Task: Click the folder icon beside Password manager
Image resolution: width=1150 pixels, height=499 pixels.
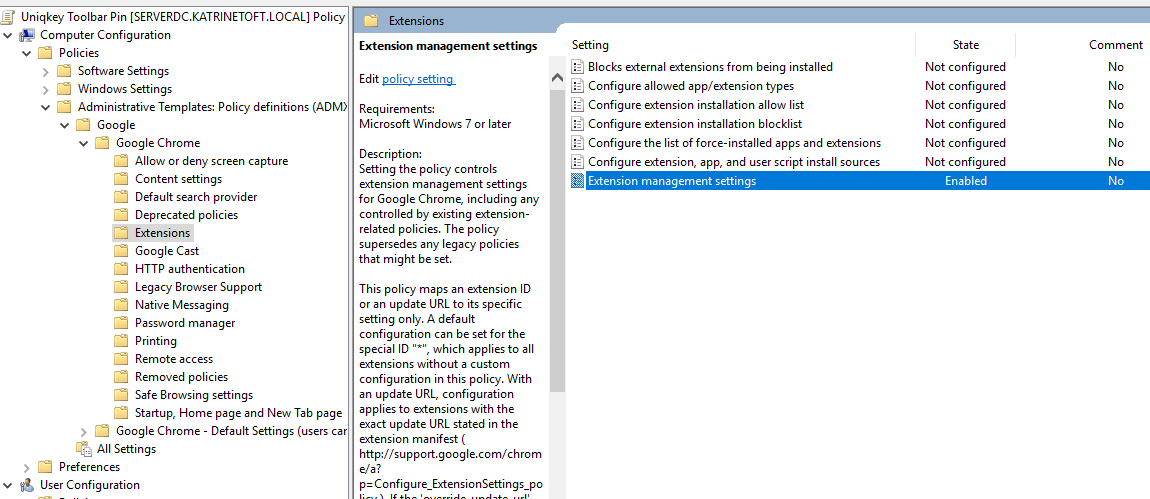Action: (121, 323)
